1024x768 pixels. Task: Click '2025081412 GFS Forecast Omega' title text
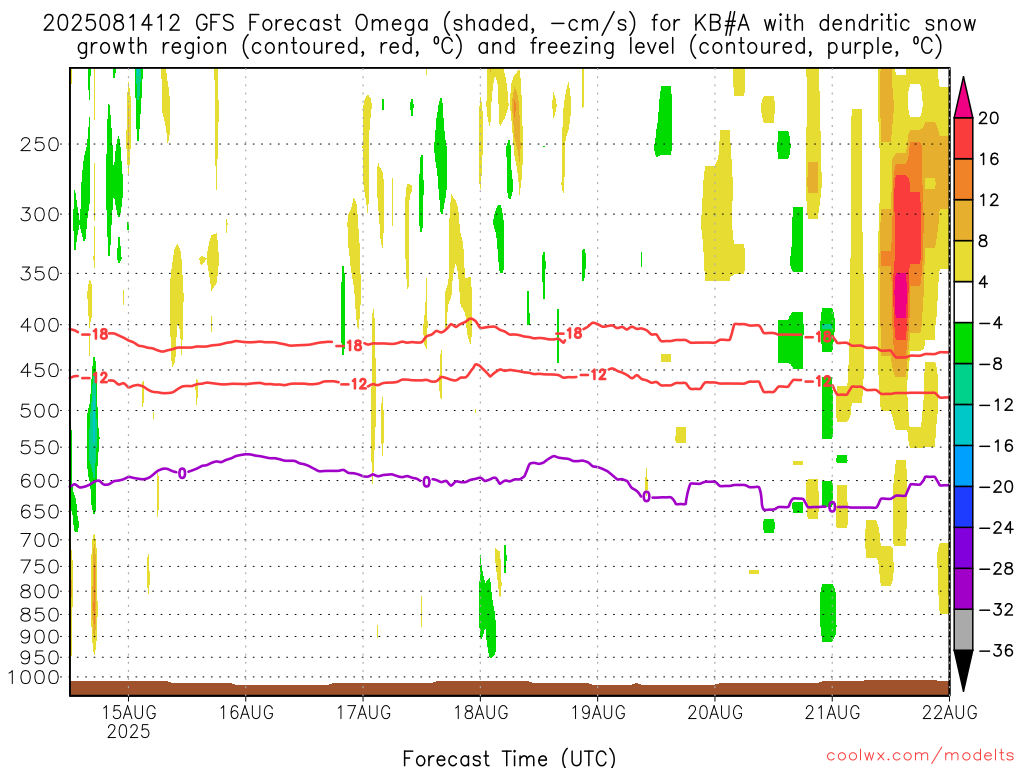click(236, 24)
